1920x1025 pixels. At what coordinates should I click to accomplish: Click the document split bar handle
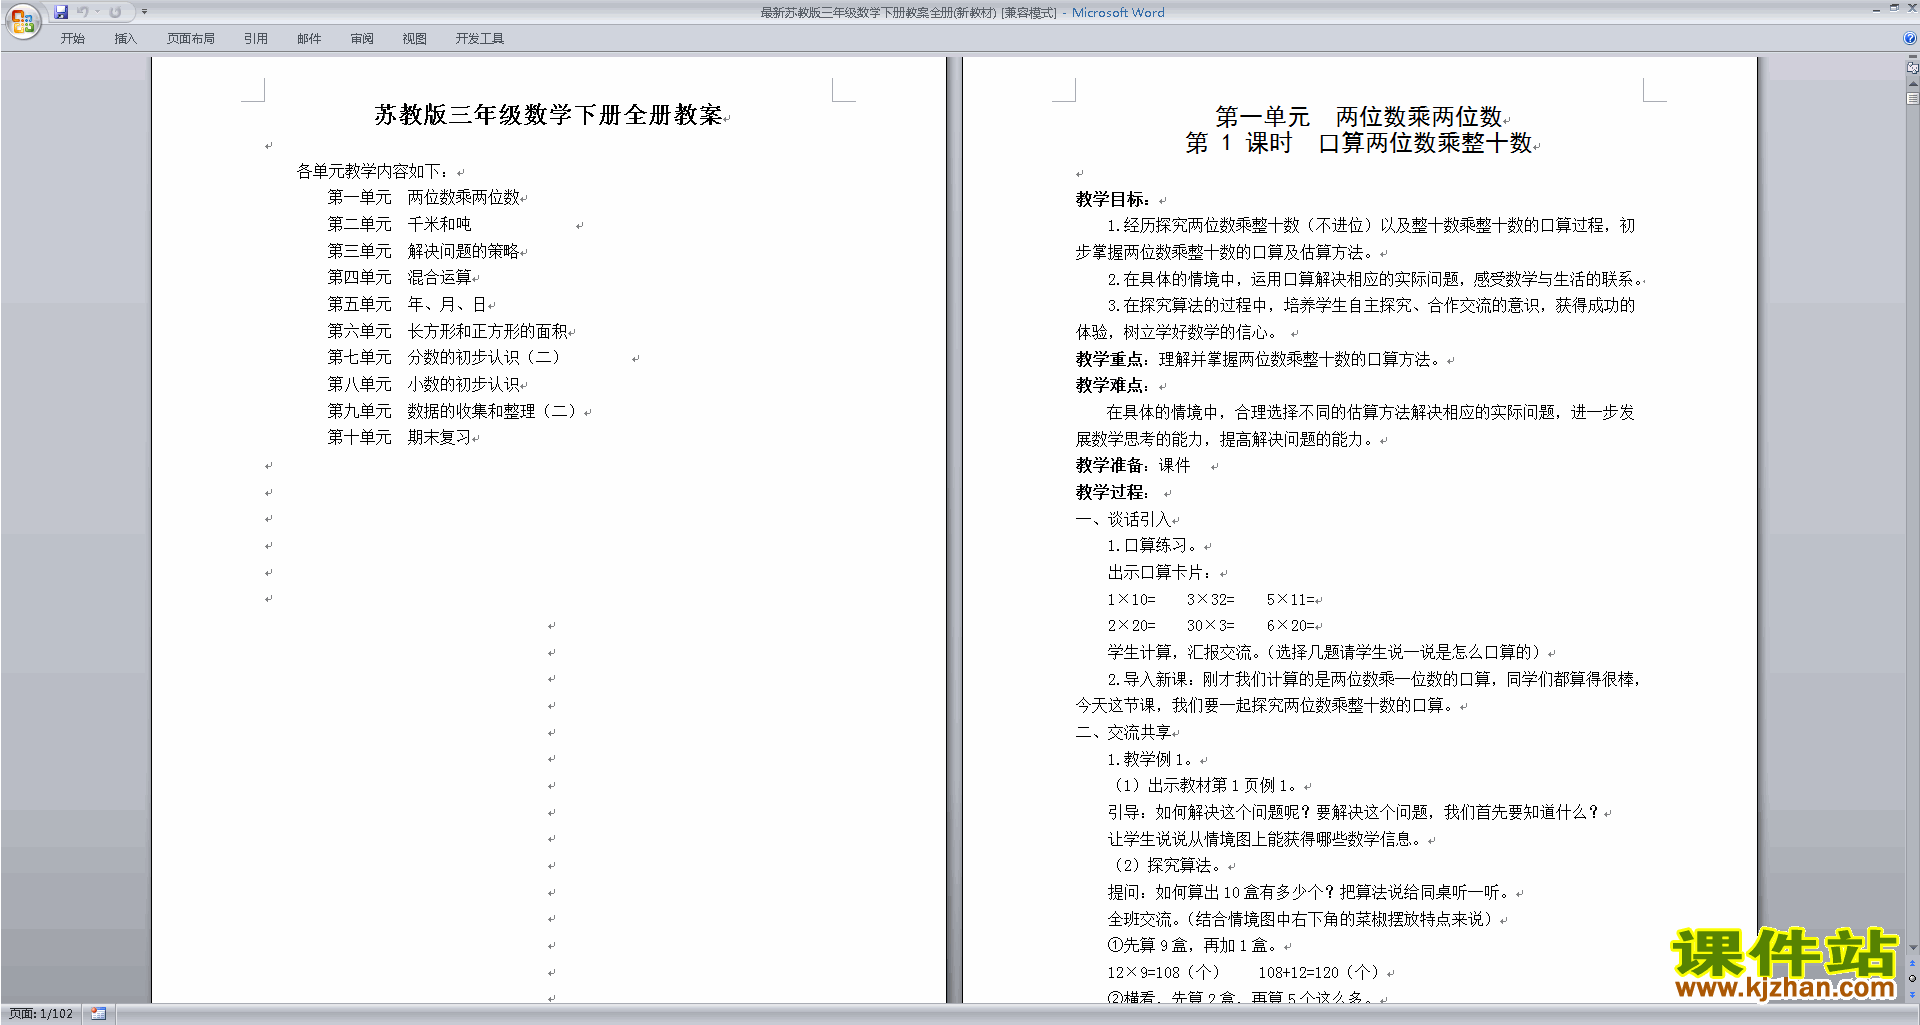(x=1912, y=57)
